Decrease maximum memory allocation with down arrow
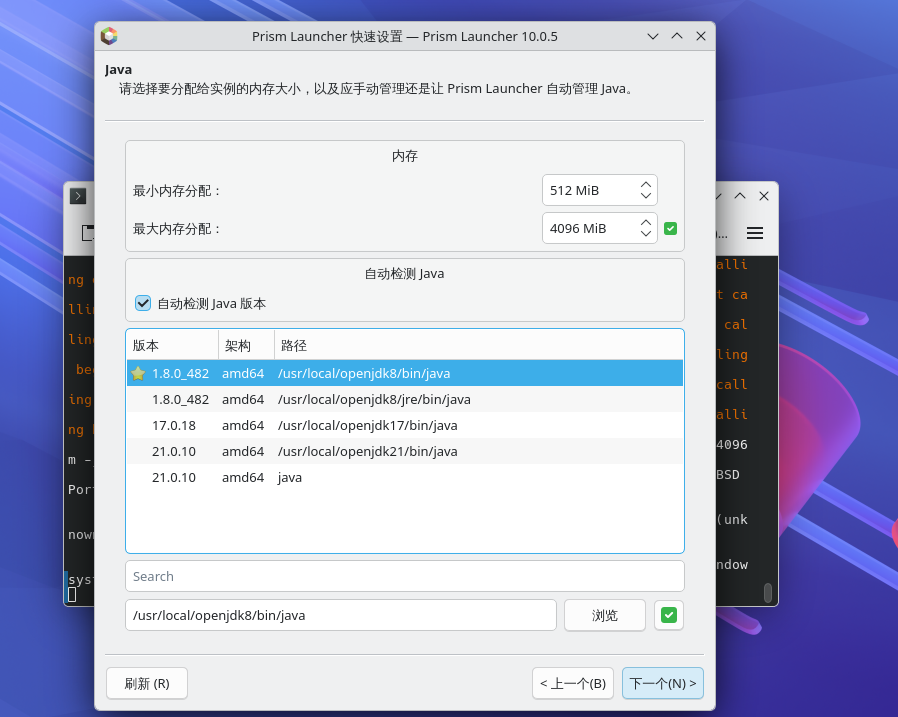Viewport: 898px width, 717px height. coord(646,233)
